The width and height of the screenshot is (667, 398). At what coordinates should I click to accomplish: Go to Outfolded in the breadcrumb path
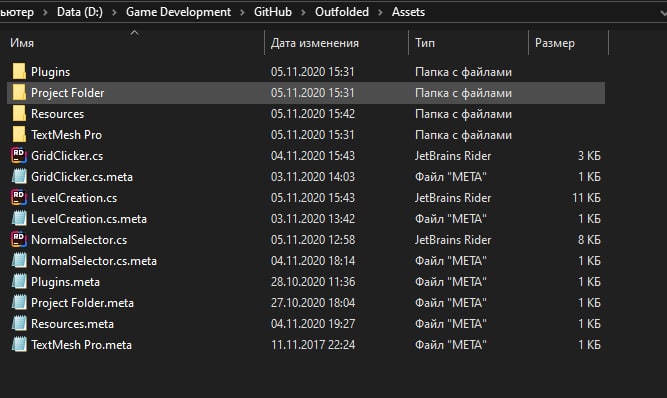(342, 12)
